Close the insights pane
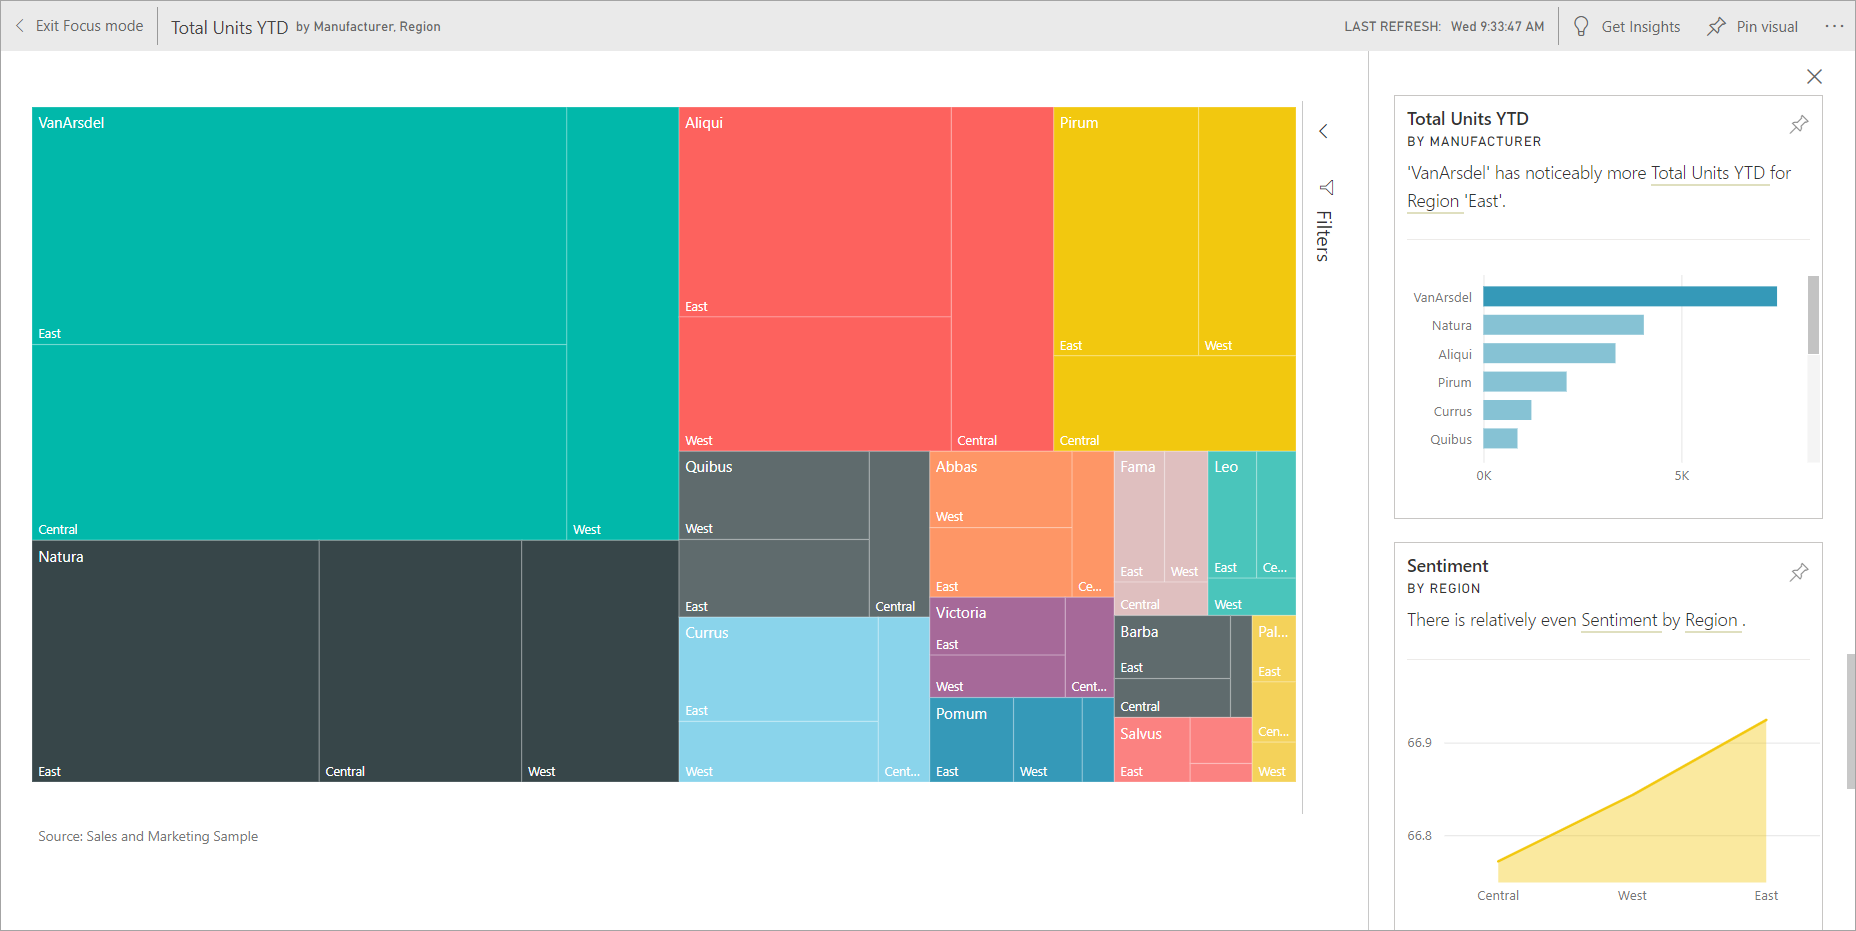Image resolution: width=1856 pixels, height=931 pixels. [1815, 76]
